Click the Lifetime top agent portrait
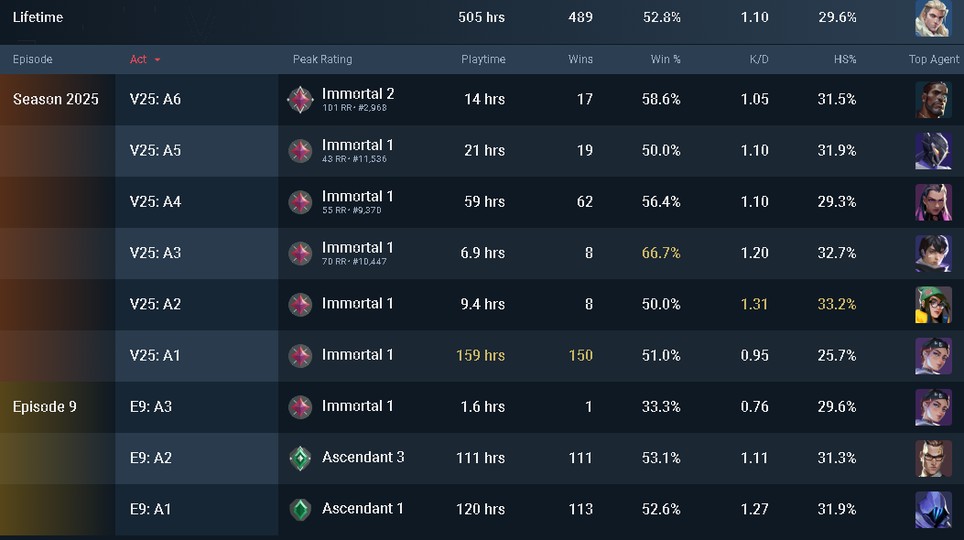Viewport: 964px width, 540px height. [932, 18]
